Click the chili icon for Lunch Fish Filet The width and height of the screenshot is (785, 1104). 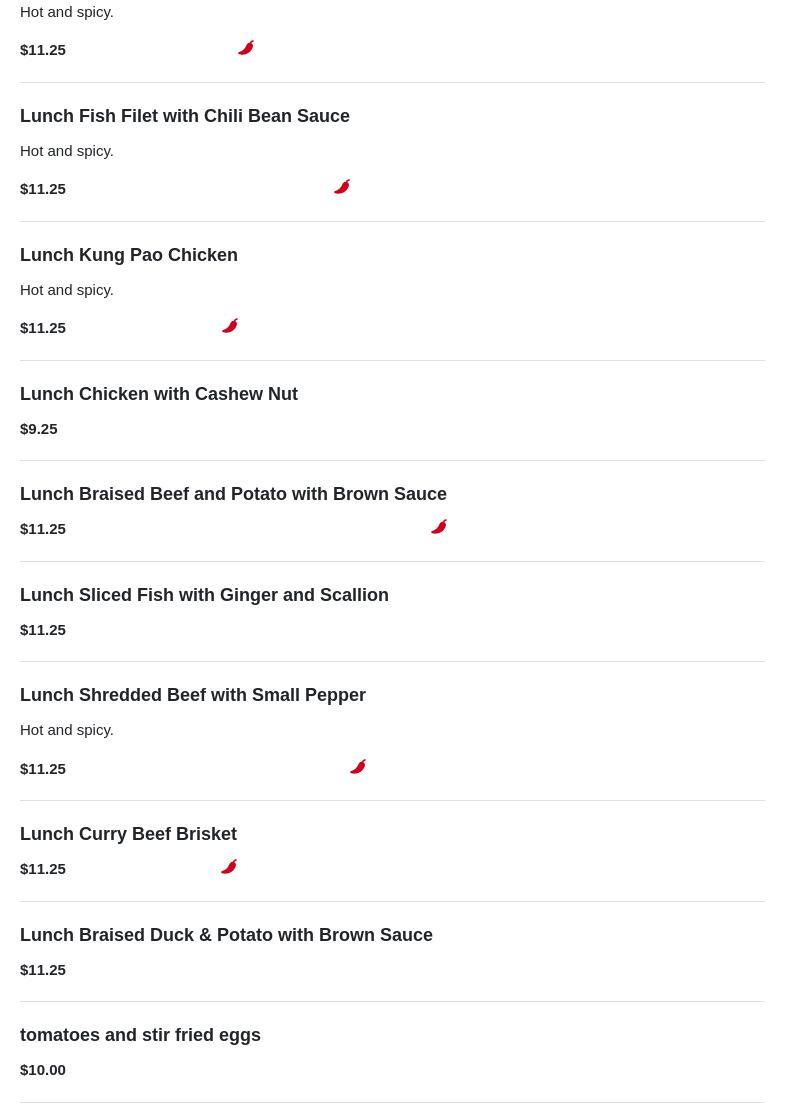pyautogui.click(x=342, y=187)
